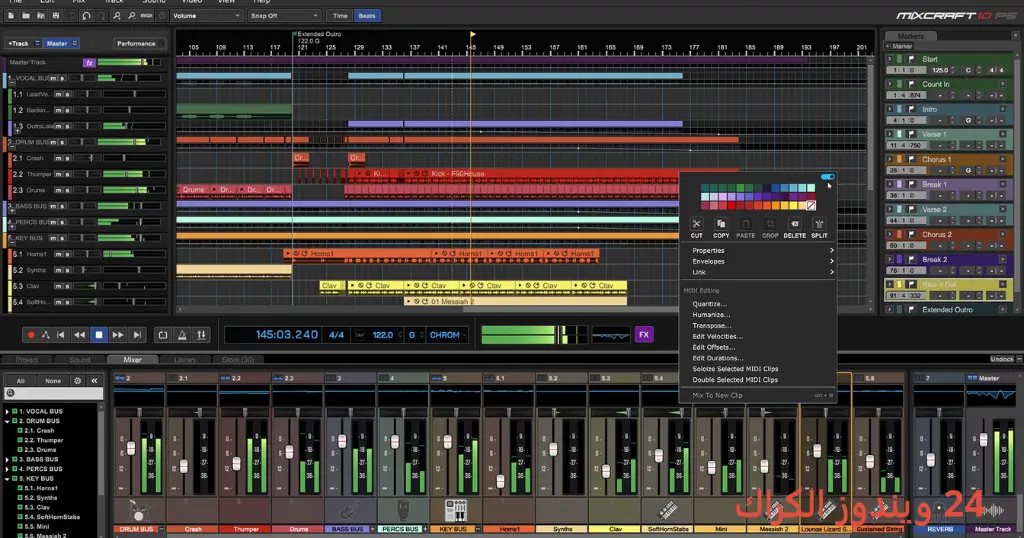Open Master Track fx button
The image size is (1024, 538).
pos(89,63)
